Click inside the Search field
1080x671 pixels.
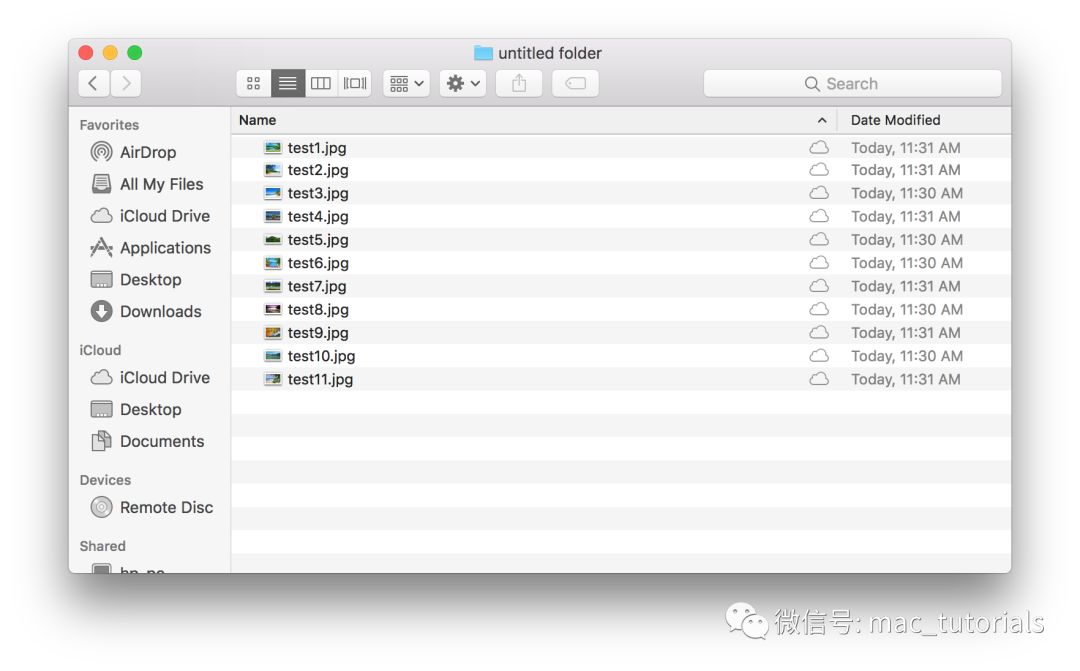[852, 84]
